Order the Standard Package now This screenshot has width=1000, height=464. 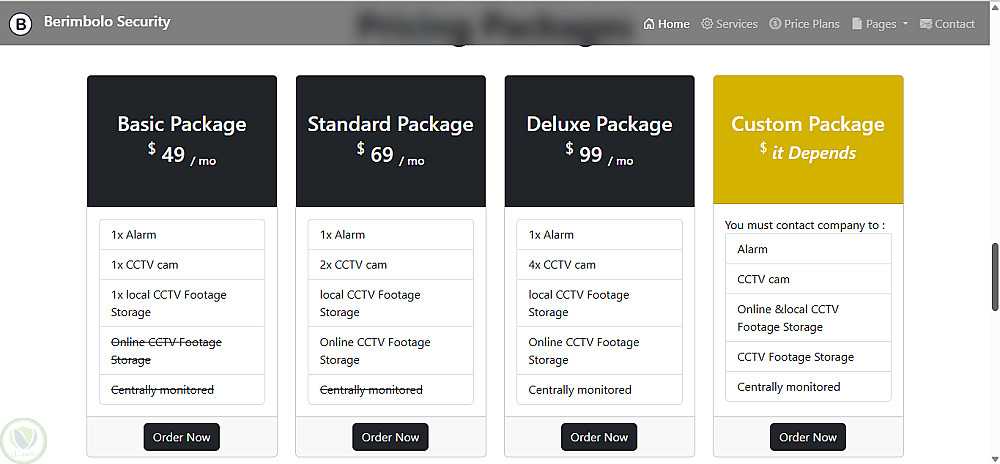pos(390,437)
